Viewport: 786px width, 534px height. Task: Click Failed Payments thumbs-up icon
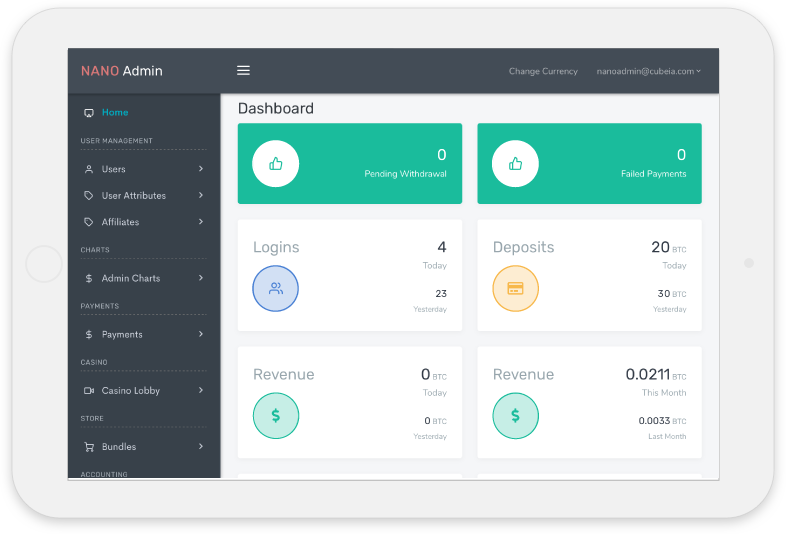coord(515,163)
